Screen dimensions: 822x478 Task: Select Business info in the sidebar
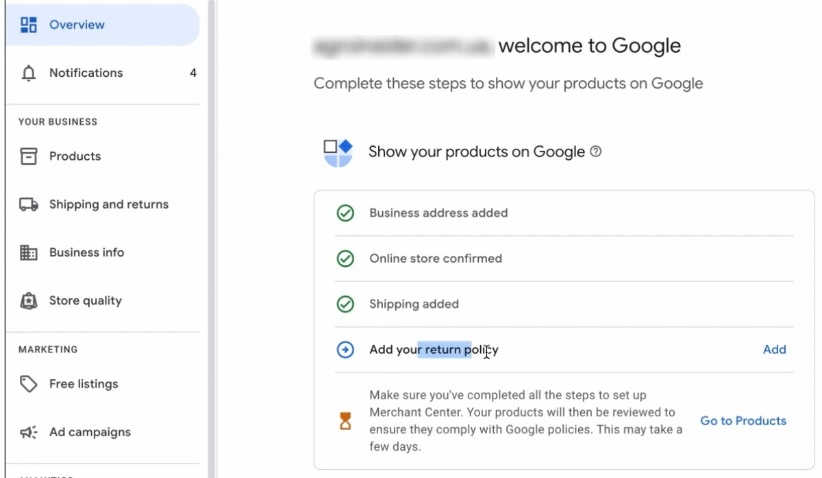[87, 253]
